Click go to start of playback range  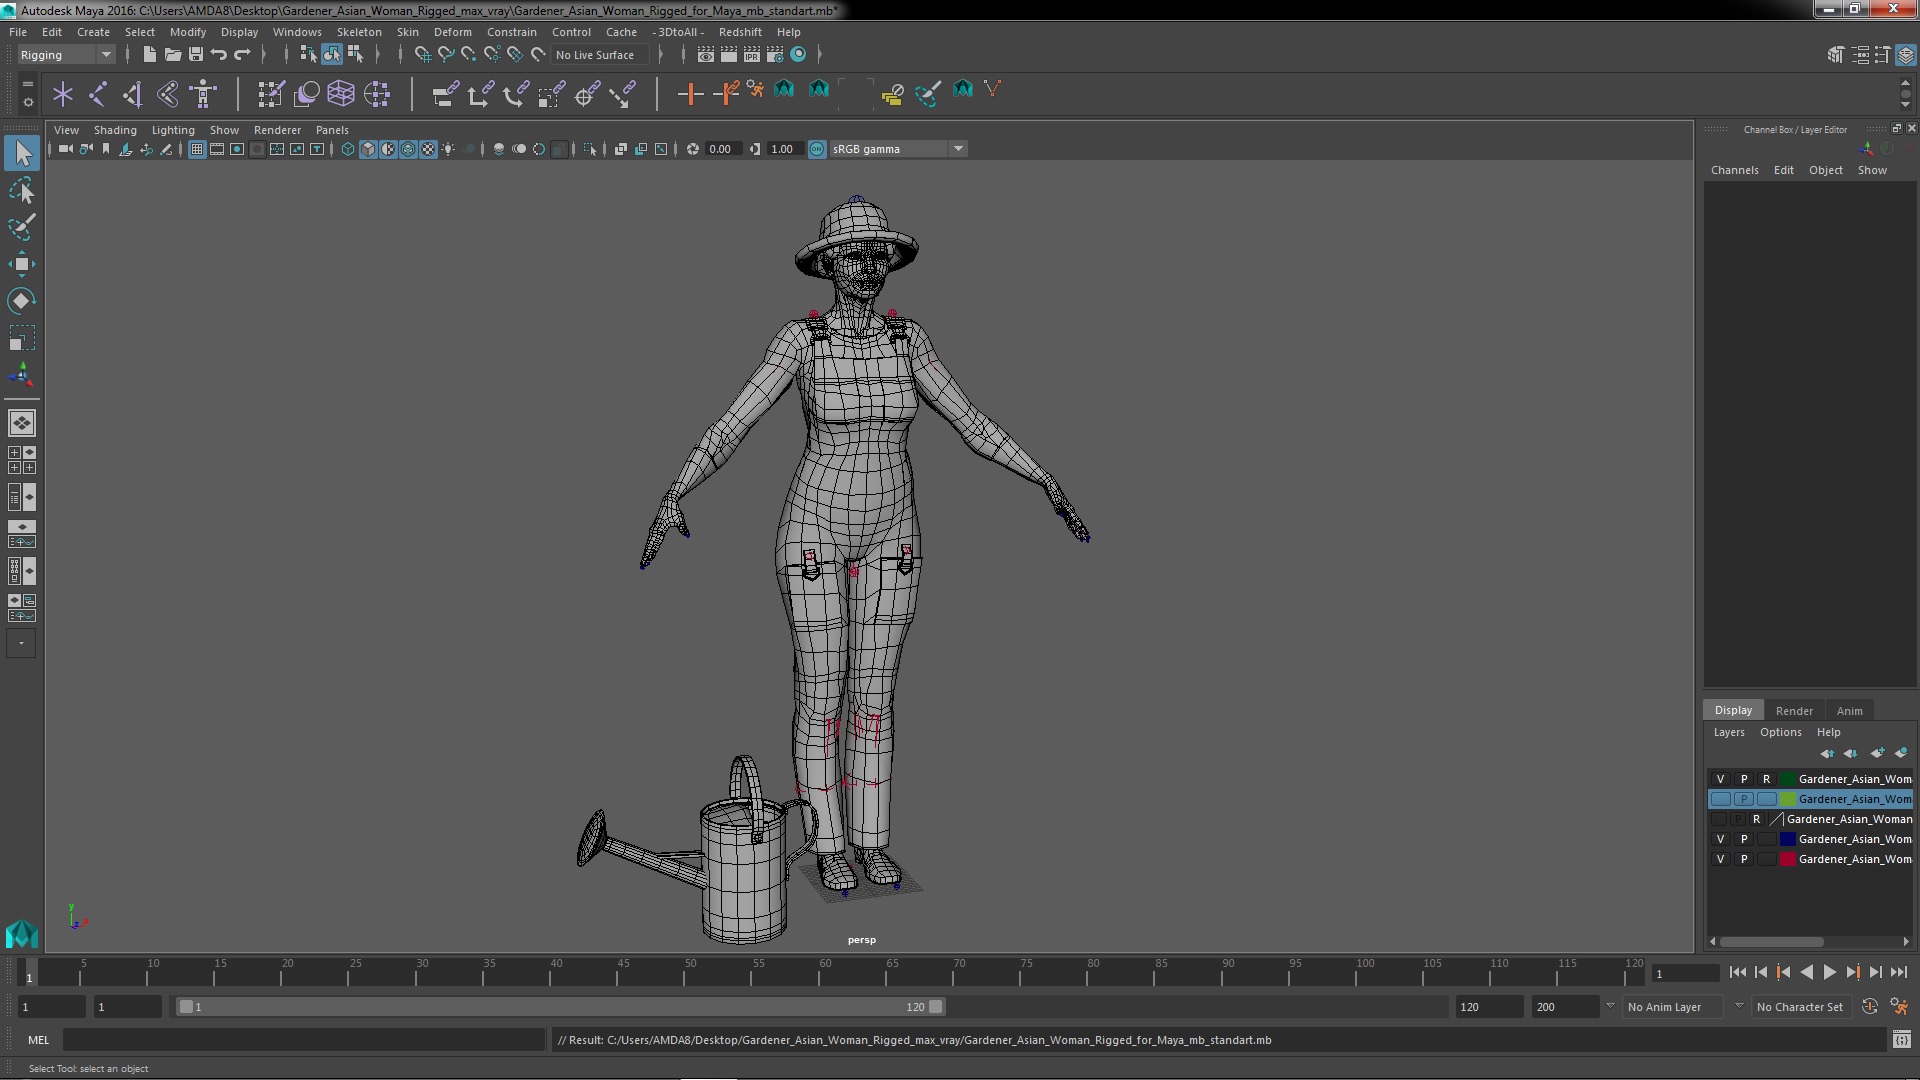pyautogui.click(x=1737, y=972)
